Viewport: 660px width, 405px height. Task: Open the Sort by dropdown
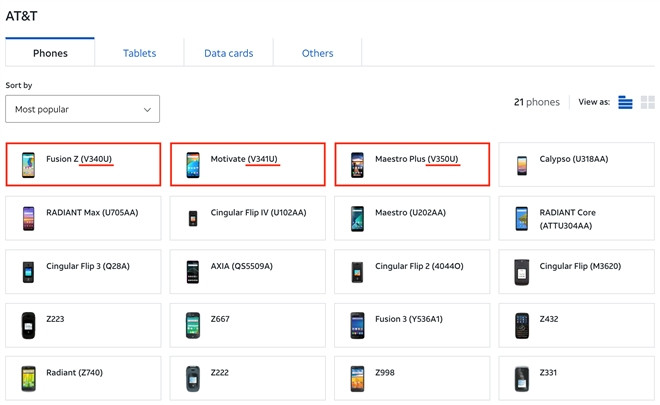pyautogui.click(x=82, y=109)
